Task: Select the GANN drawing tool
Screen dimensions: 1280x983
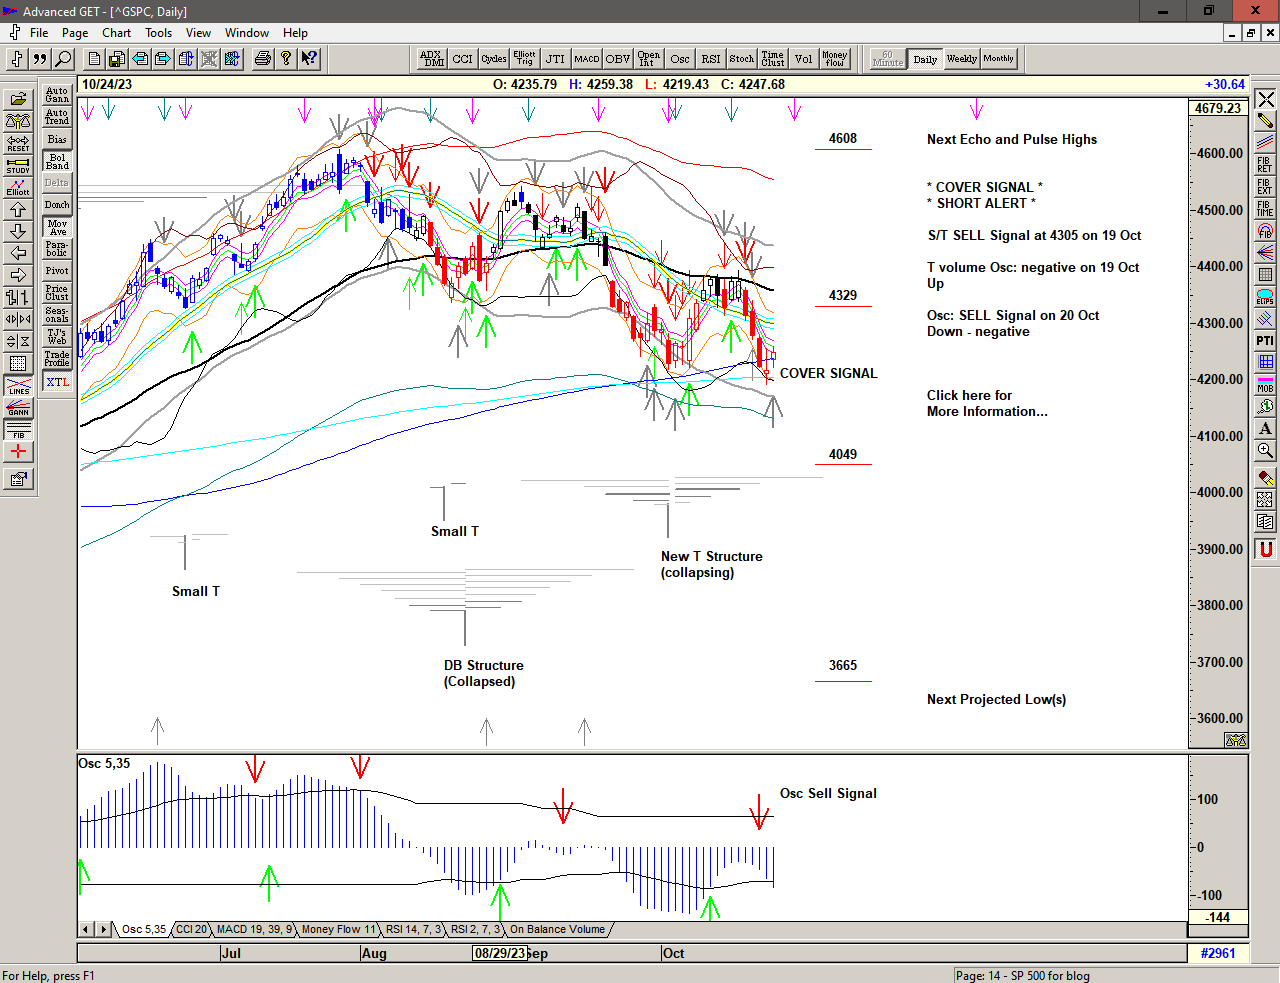Action: (x=18, y=407)
